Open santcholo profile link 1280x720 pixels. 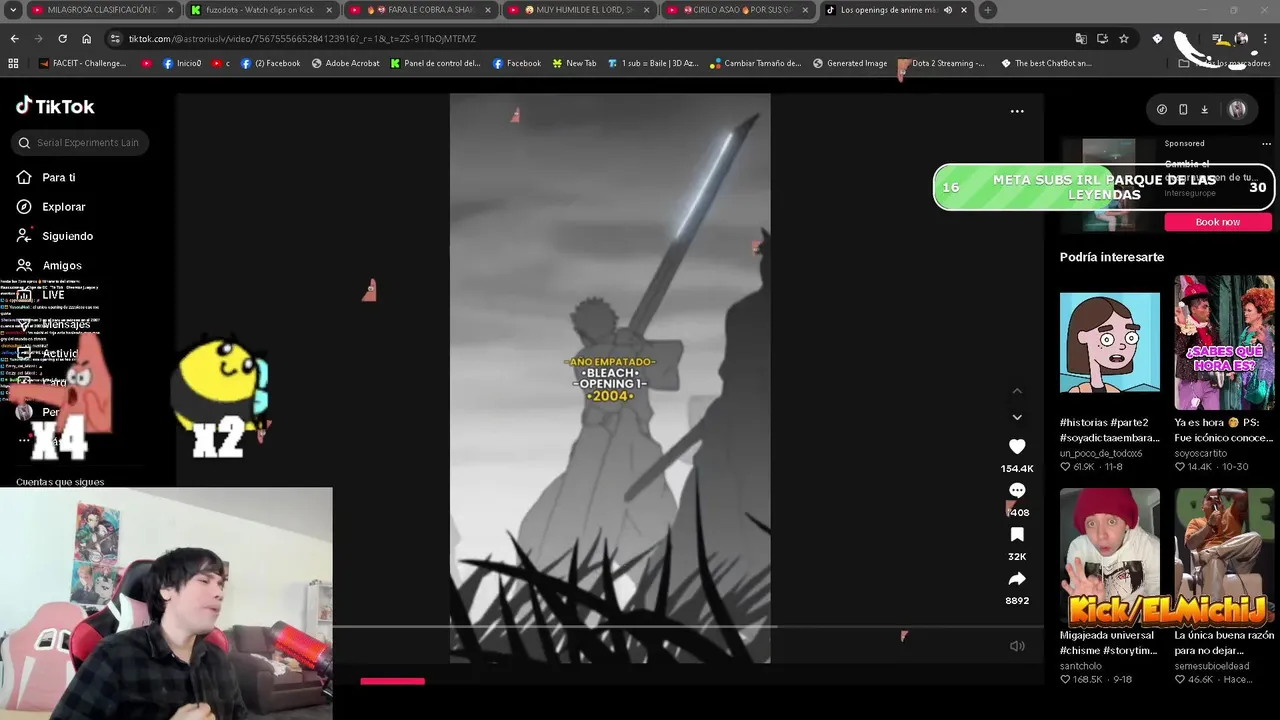[1081, 666]
